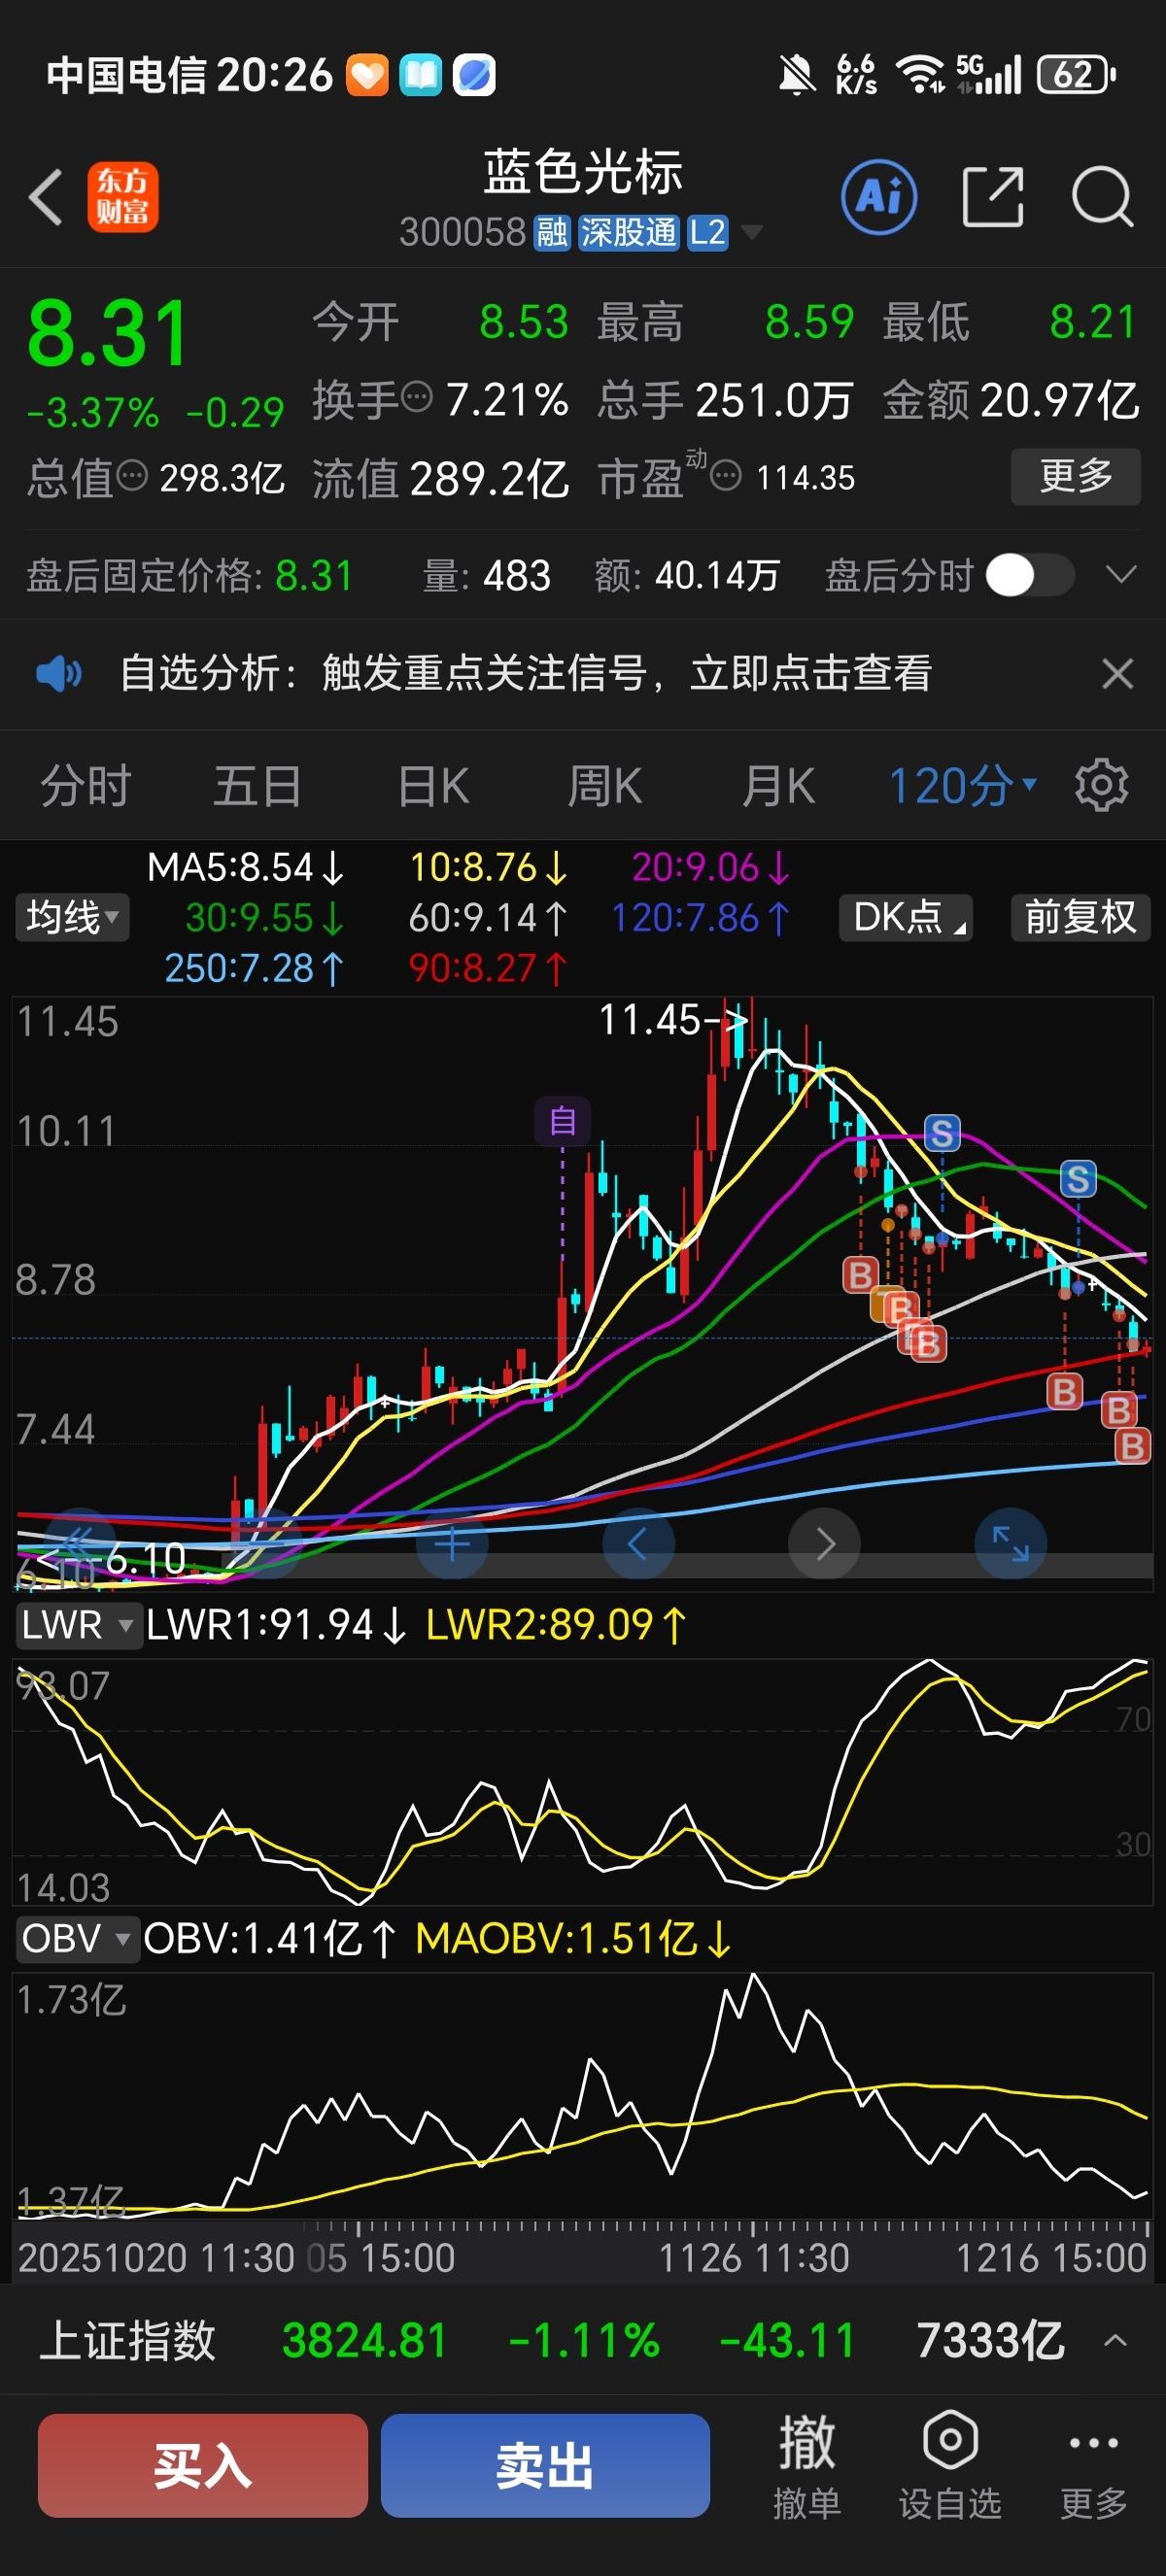Tap the upper S sell marker
This screenshot has height=2576, width=1166.
point(941,1134)
